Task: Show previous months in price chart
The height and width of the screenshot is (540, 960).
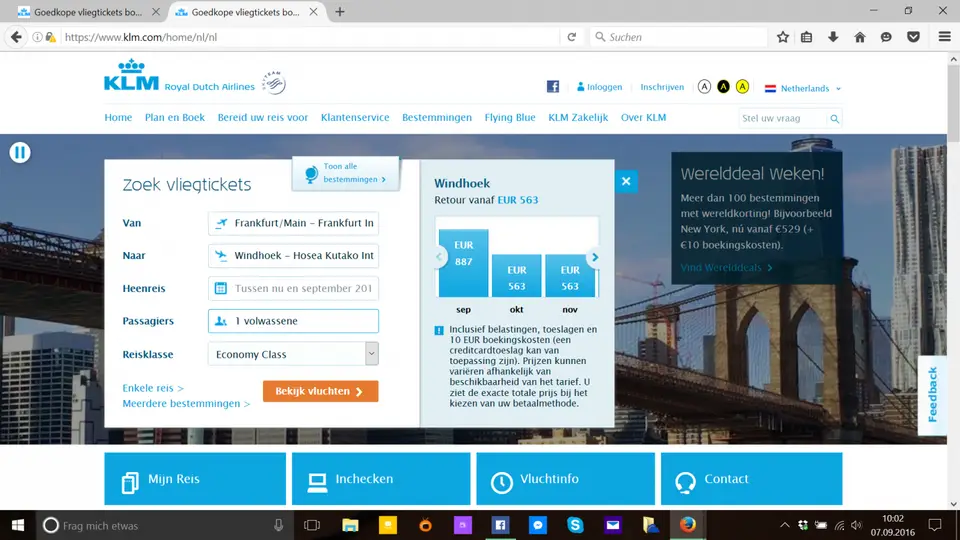Action: (x=439, y=257)
